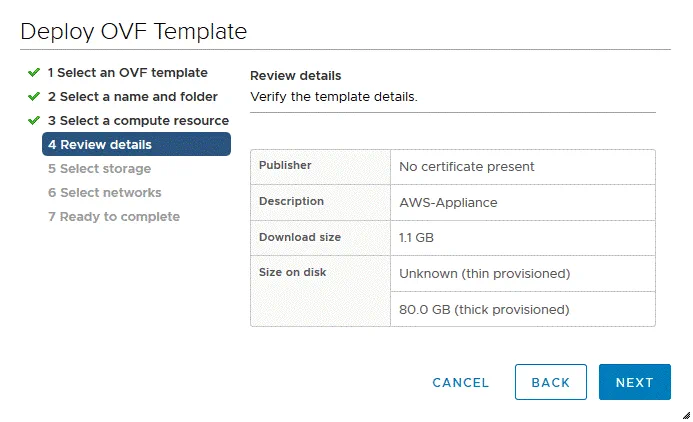This screenshot has height=422, width=693.
Task: Click the Unknown (thin provisioned) value
Action: tap(484, 273)
